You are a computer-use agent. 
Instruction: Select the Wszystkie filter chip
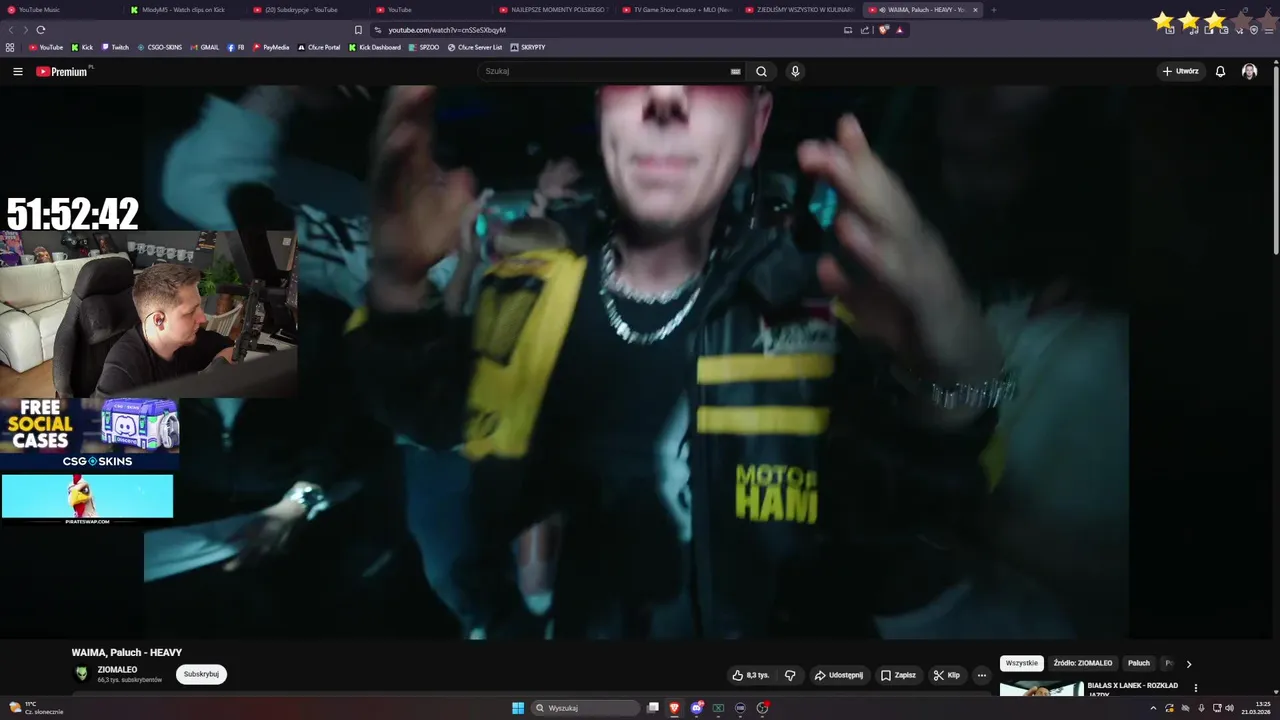[x=1021, y=663]
